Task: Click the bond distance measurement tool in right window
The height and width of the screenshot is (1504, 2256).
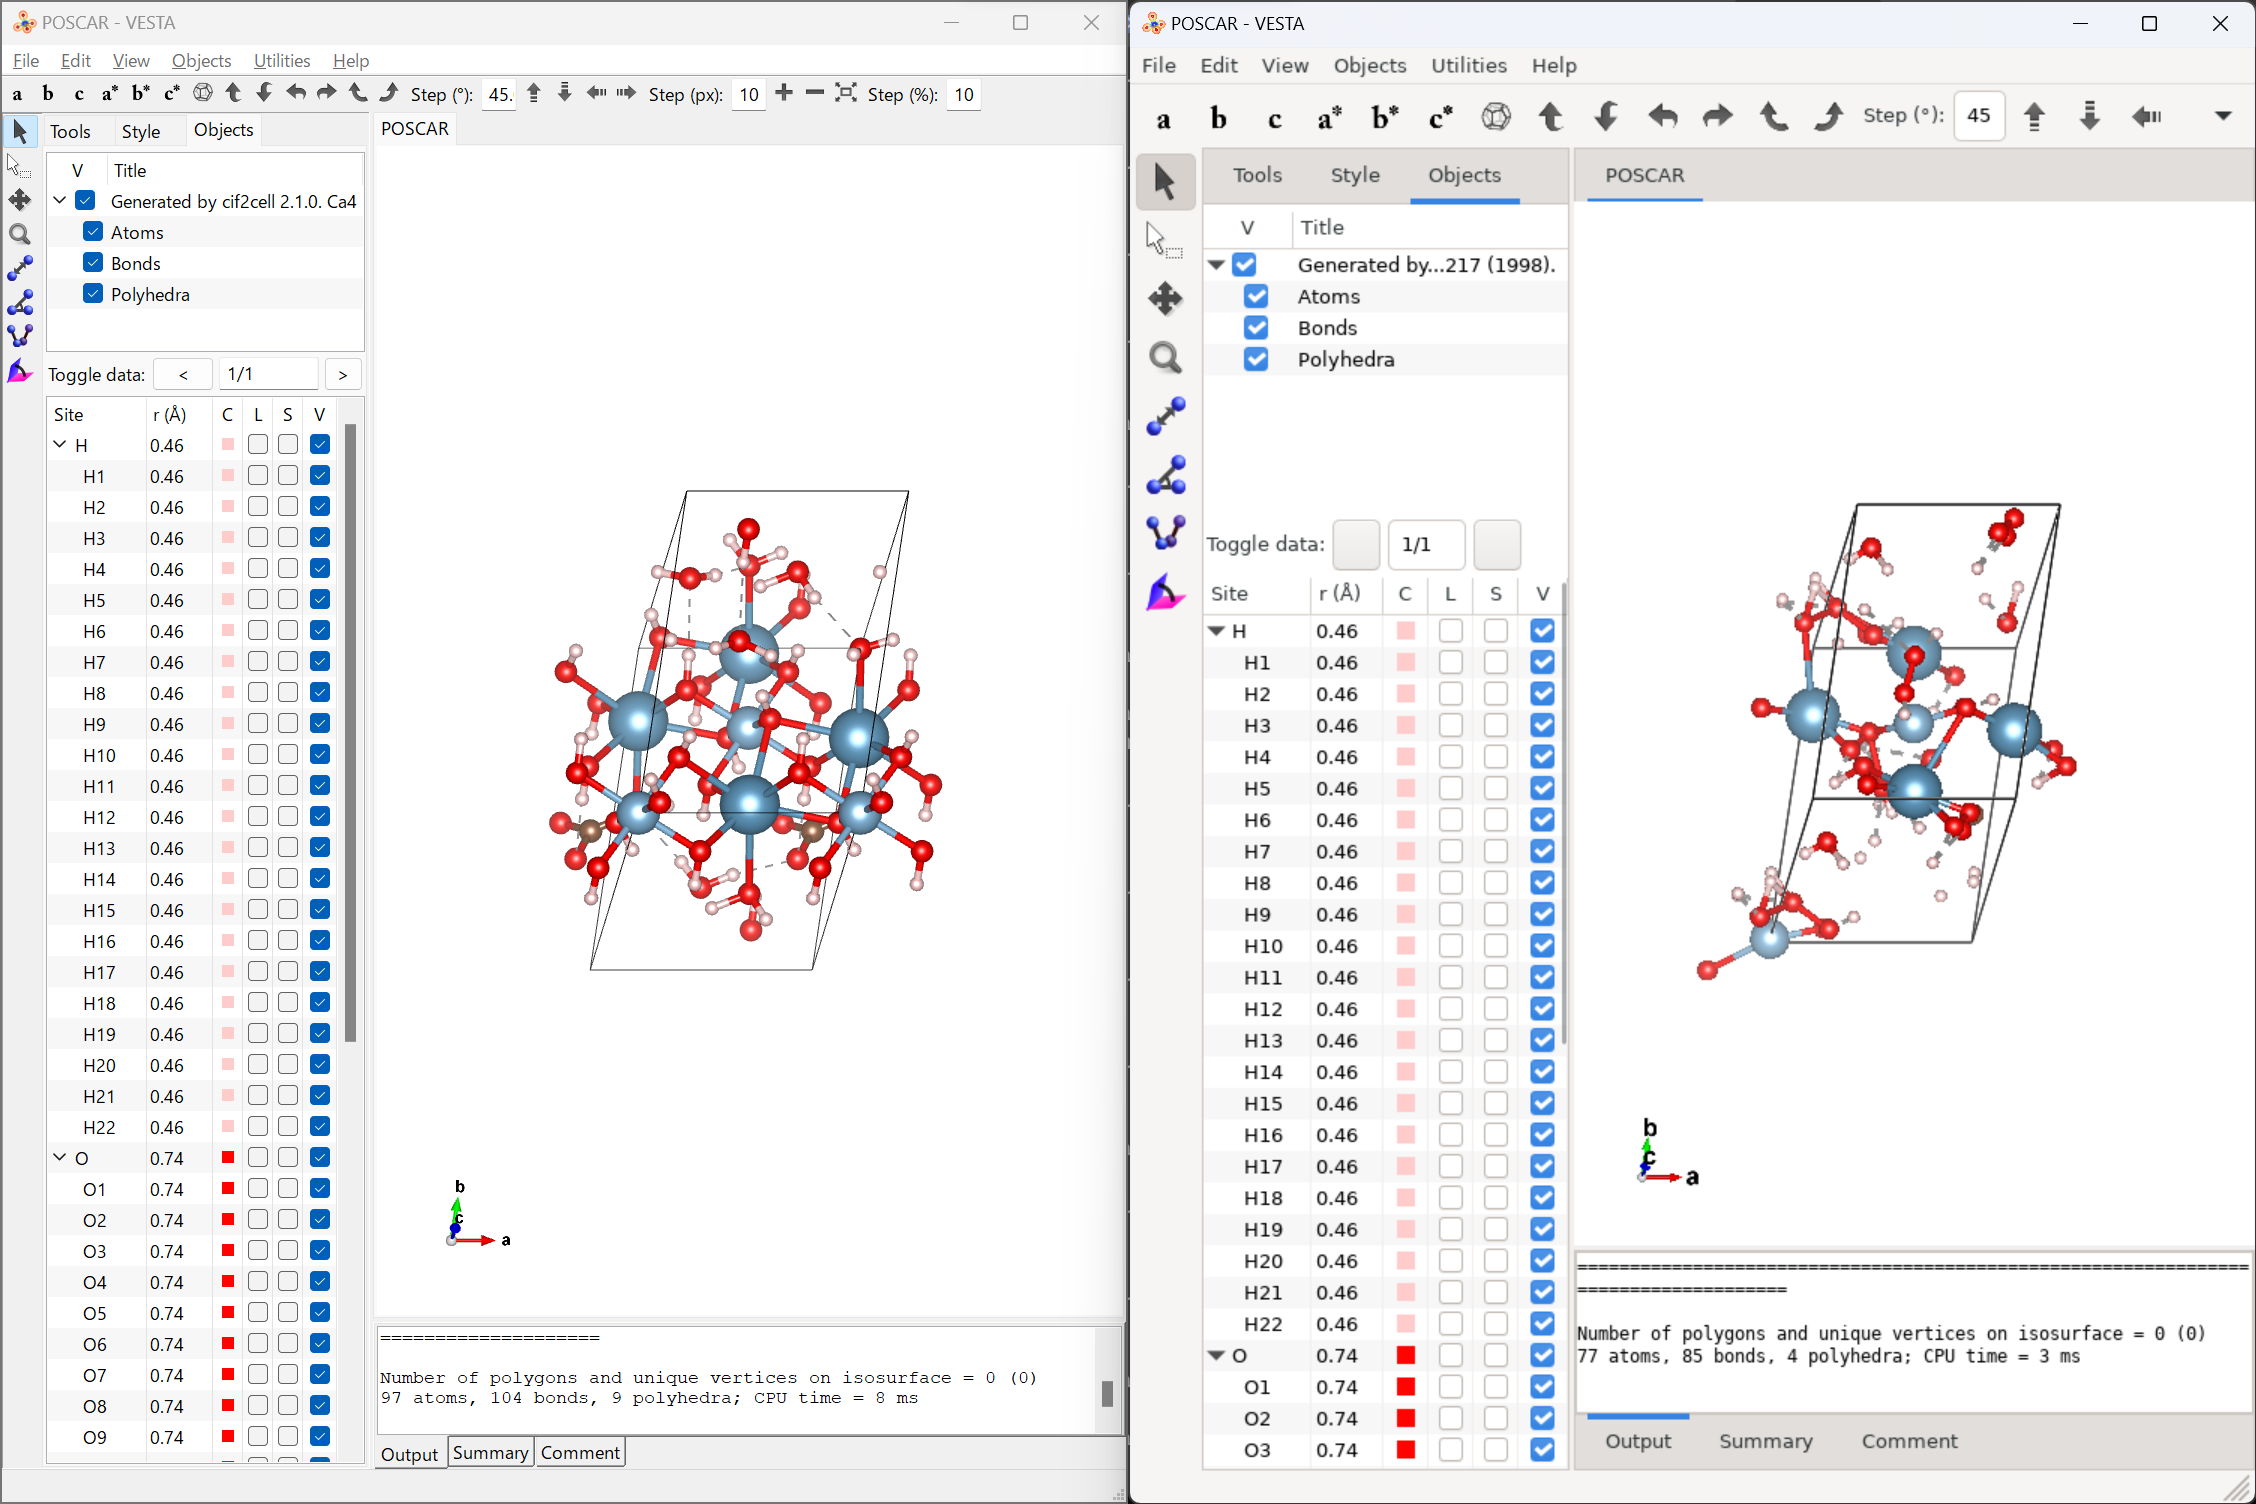Action: point(1165,416)
